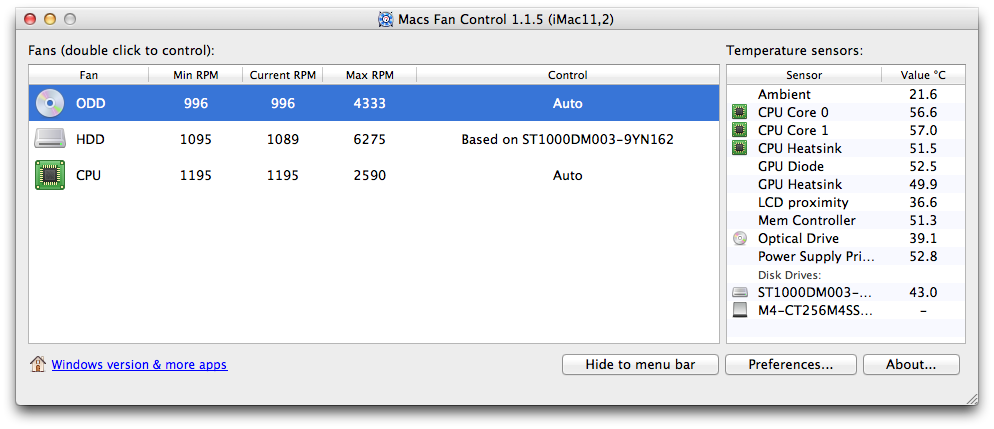The height and width of the screenshot is (429, 994).
Task: Select the LCD proximity sensor row
Action: point(846,203)
